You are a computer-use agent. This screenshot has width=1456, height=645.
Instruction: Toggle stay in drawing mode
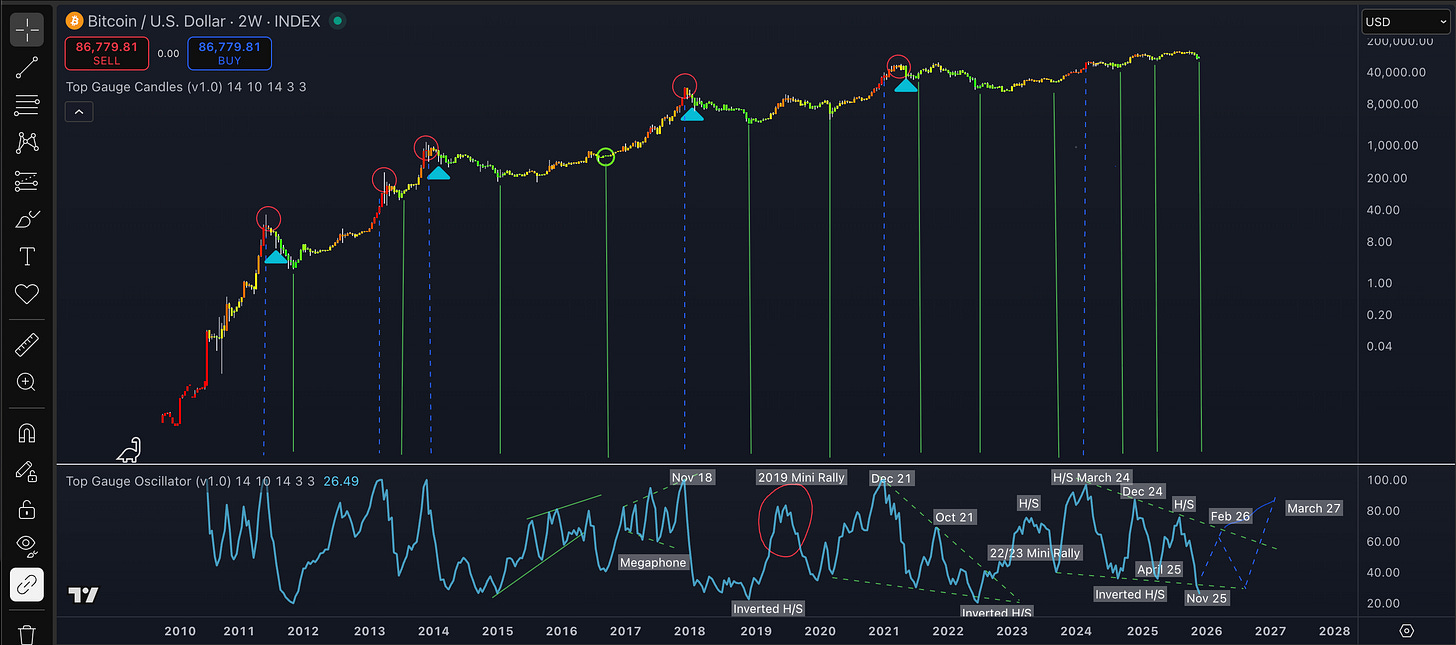27,471
